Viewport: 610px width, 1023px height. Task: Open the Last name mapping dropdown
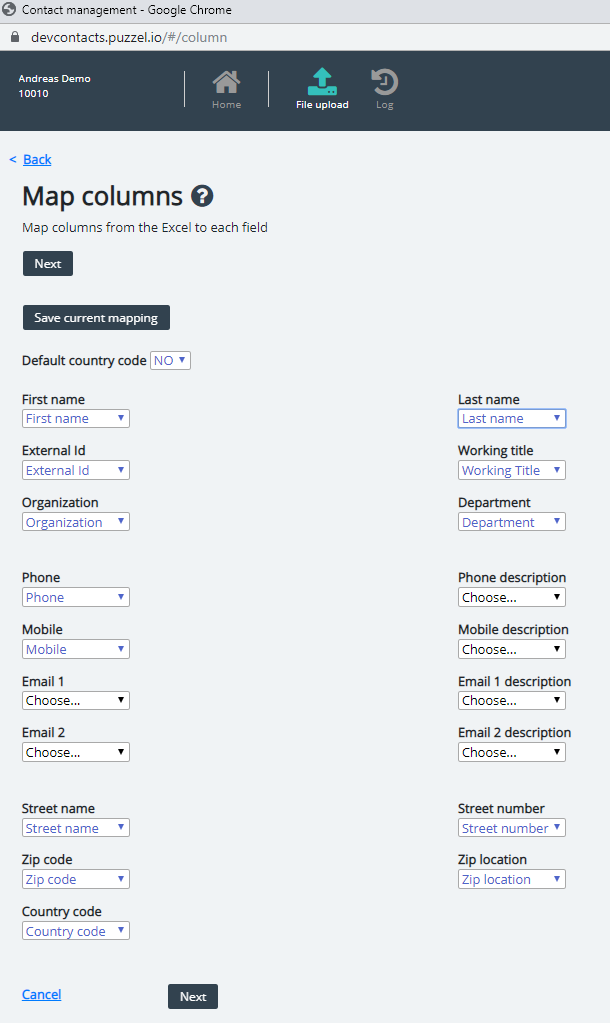[x=512, y=419]
